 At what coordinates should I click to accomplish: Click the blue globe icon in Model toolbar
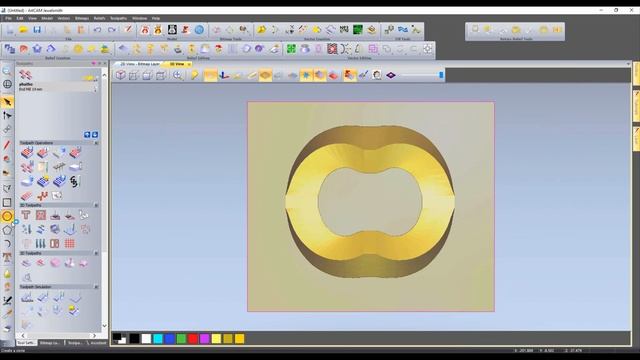(x=199, y=30)
